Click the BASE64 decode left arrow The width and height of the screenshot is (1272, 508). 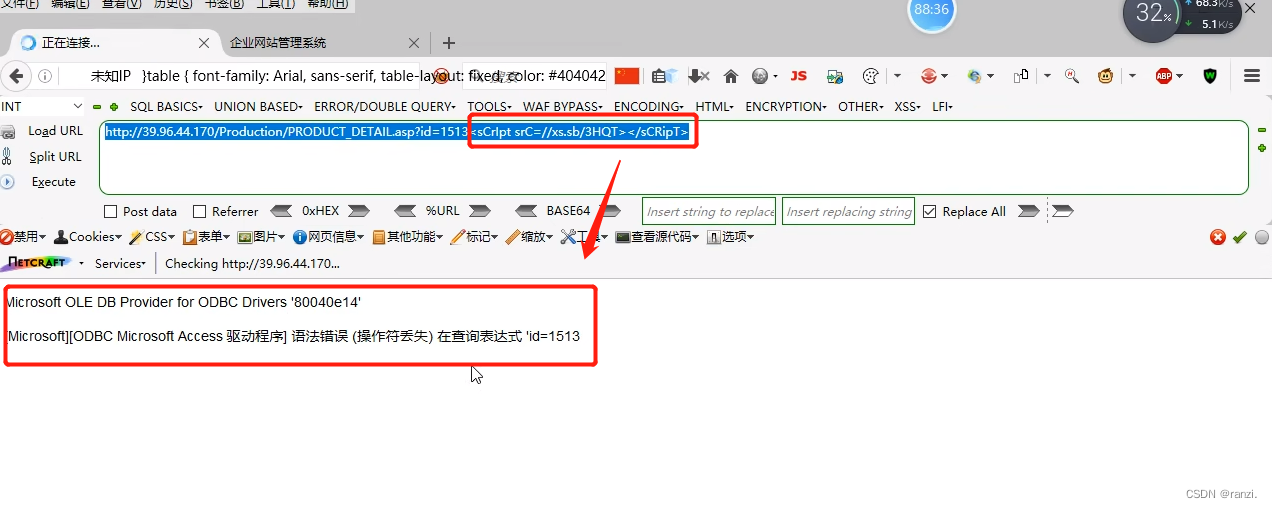tap(527, 211)
